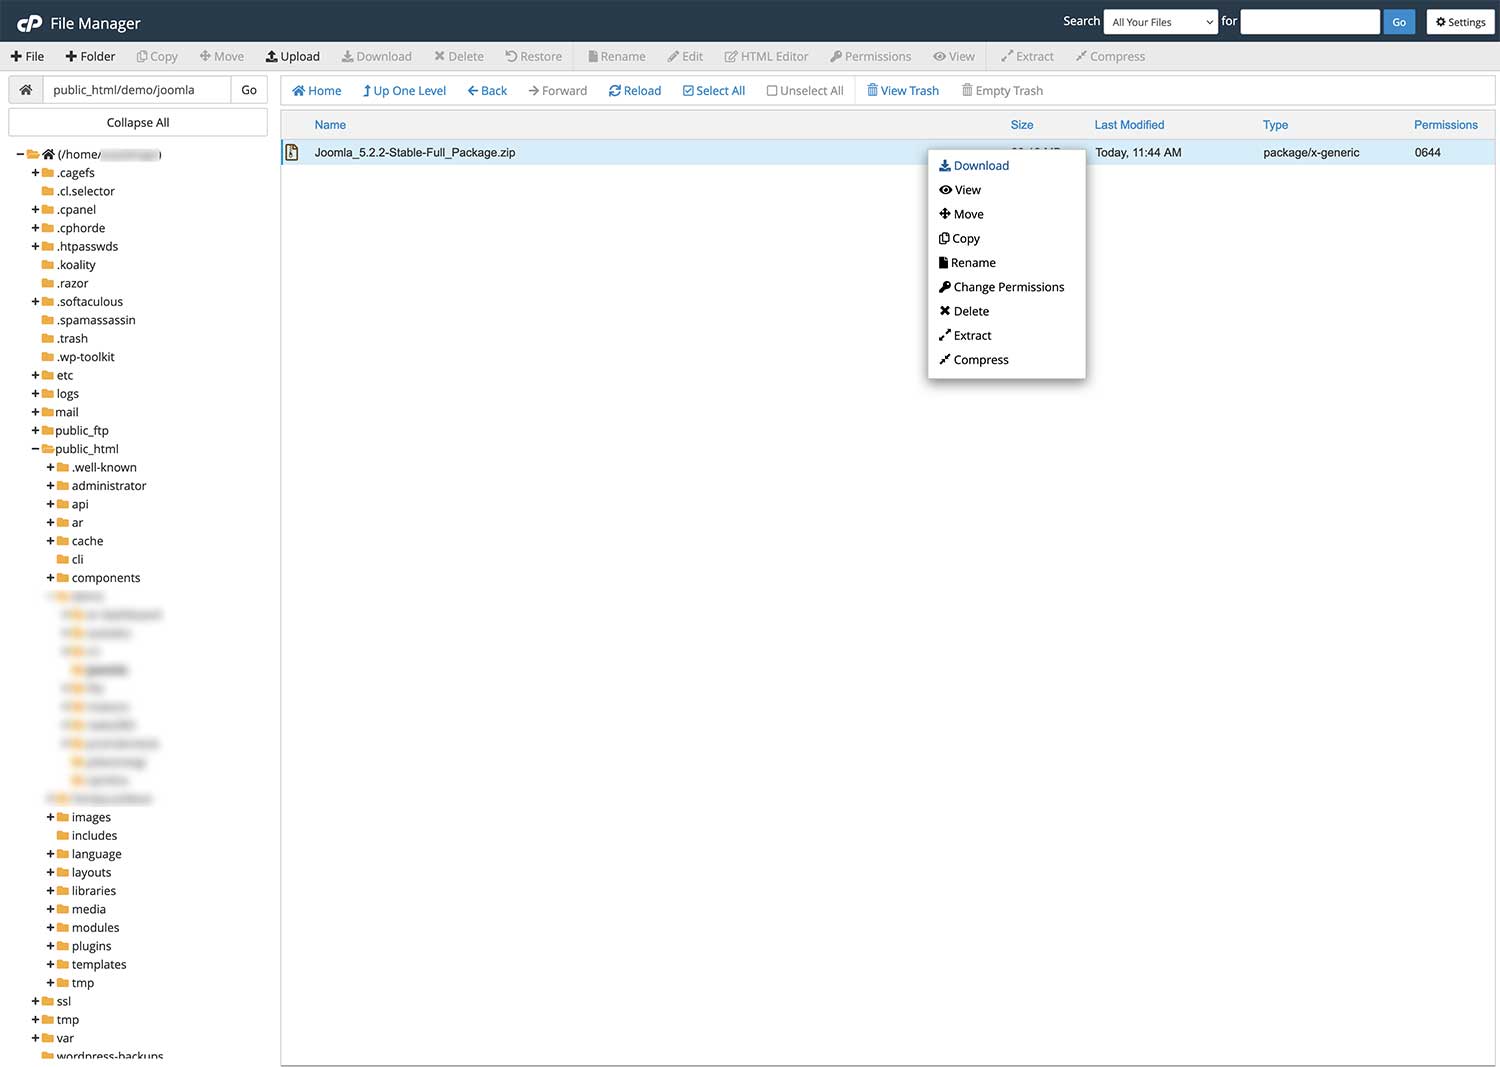Open Settings in the header
The width and height of the screenshot is (1500, 1067).
coord(1461,22)
